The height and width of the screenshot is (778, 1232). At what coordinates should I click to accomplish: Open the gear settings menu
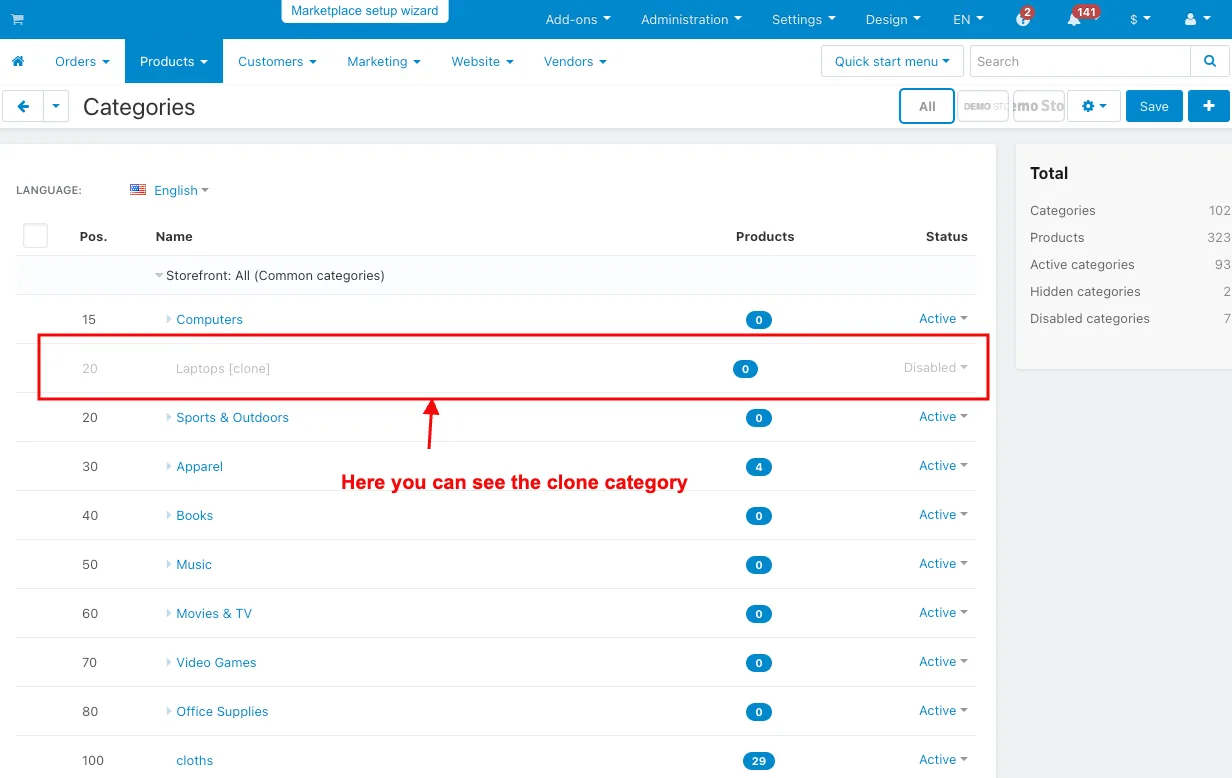tap(1093, 106)
